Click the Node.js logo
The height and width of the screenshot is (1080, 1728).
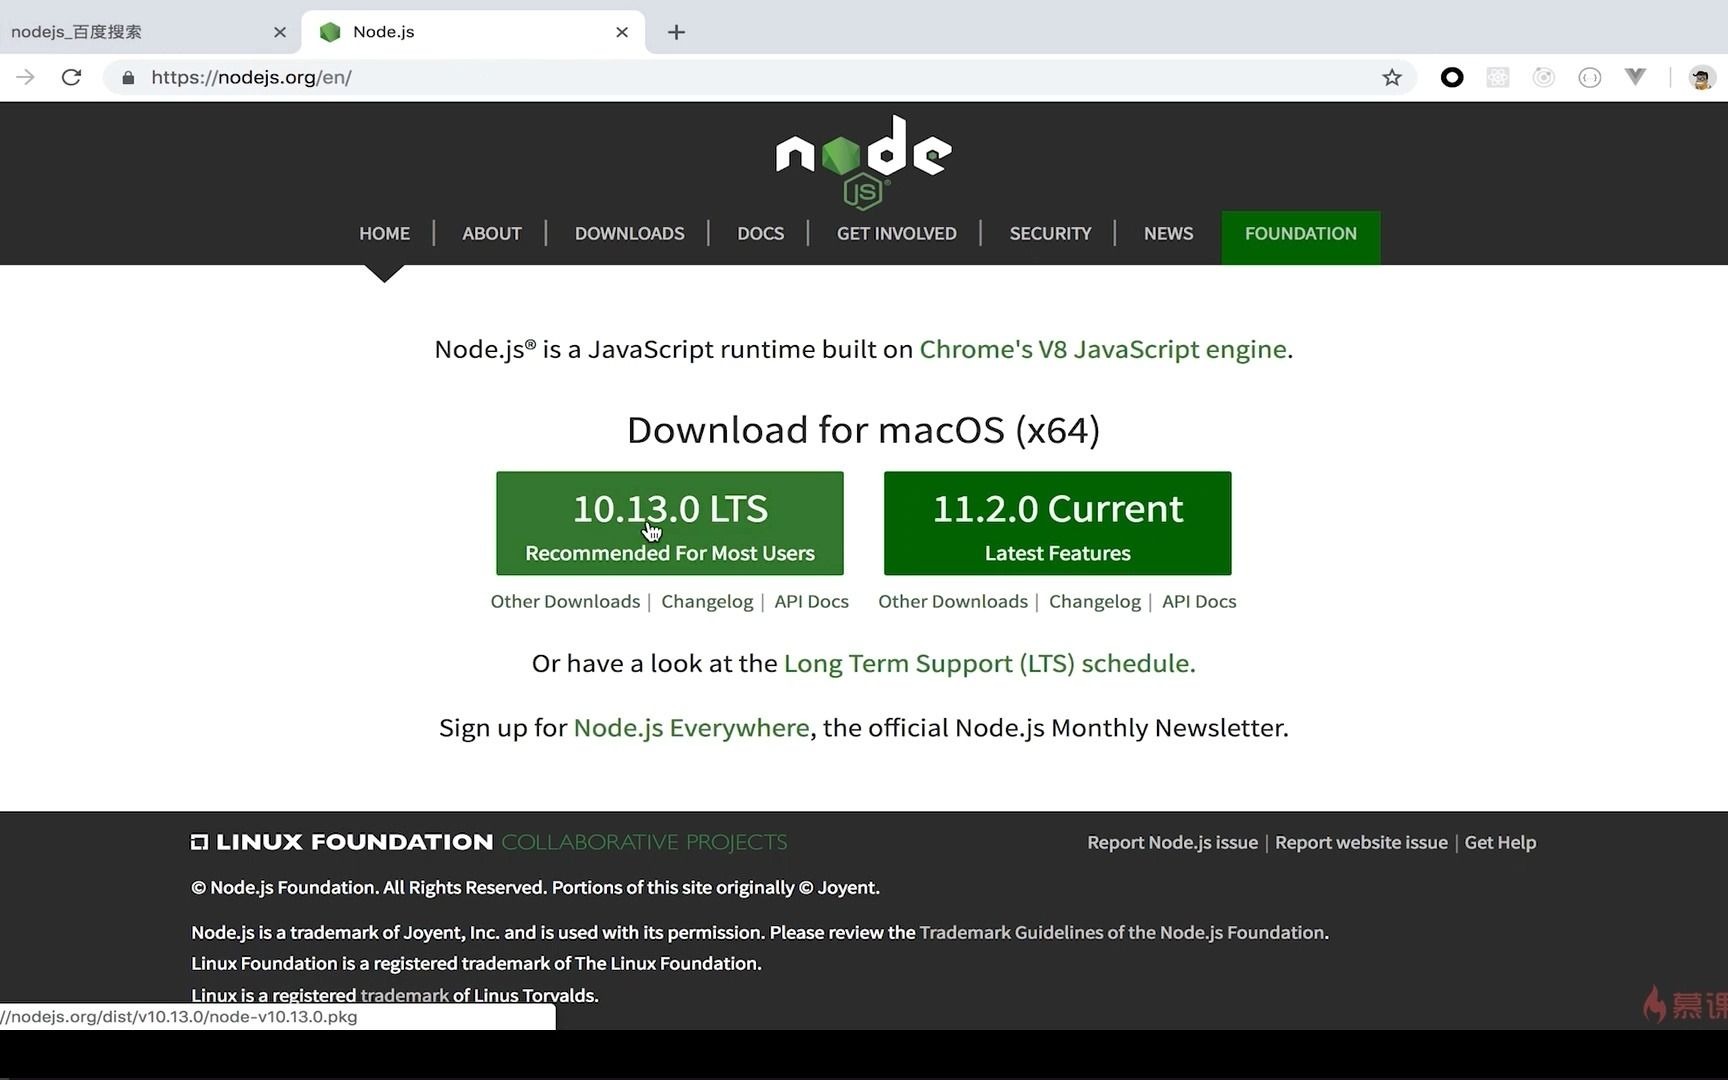863,162
